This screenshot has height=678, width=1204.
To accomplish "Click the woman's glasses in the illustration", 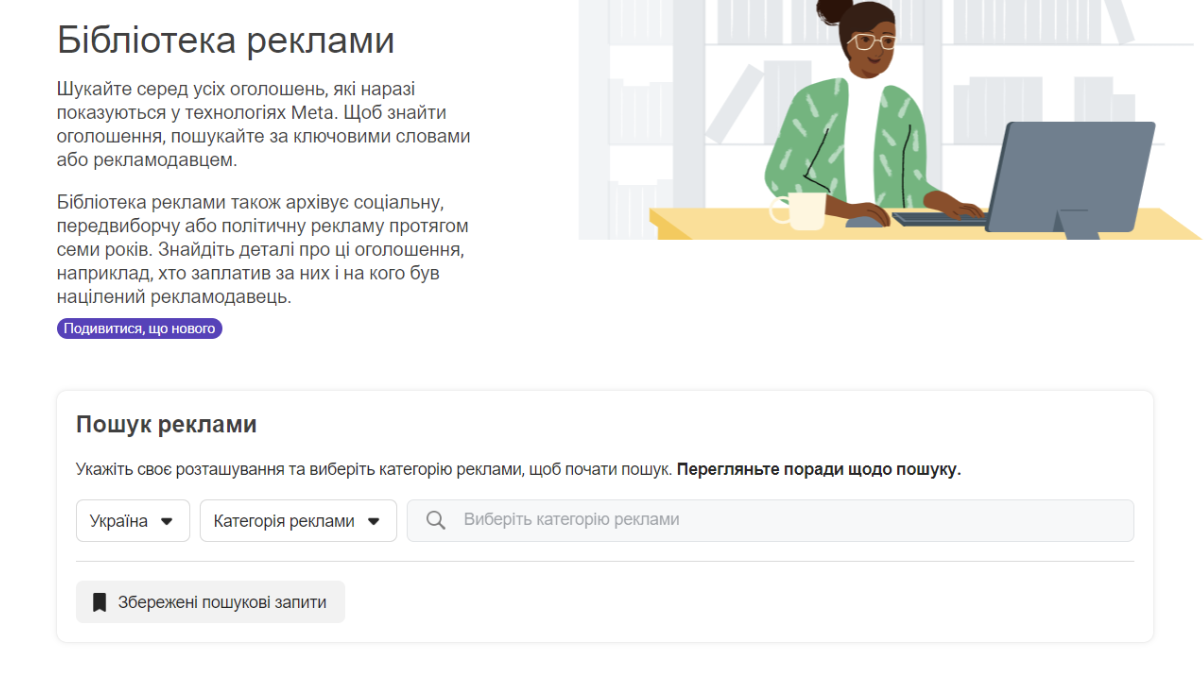I will pos(874,42).
